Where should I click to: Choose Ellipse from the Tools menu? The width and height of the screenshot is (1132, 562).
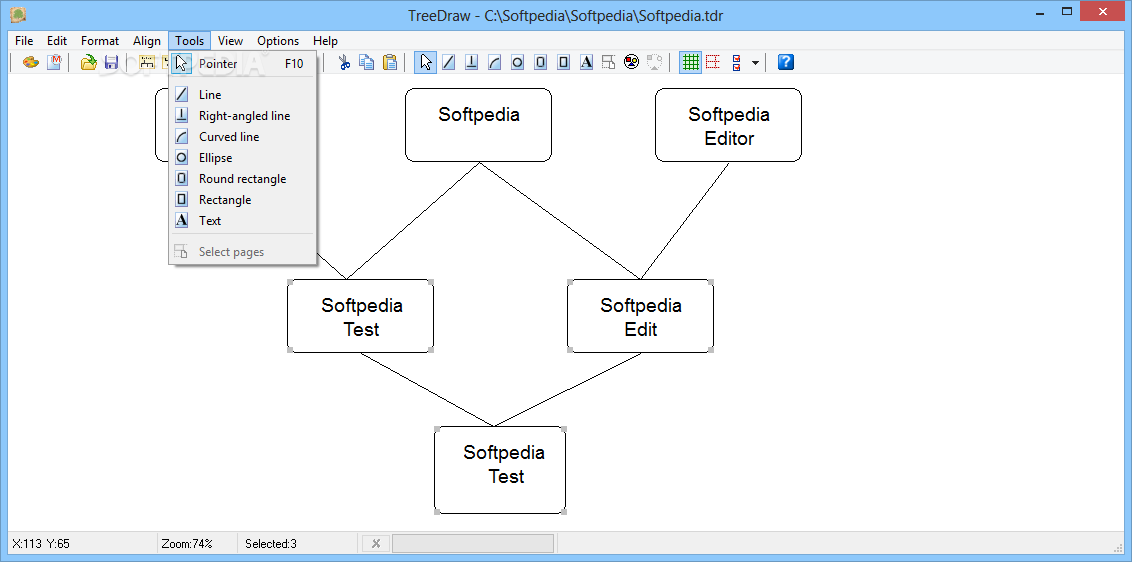coord(243,157)
